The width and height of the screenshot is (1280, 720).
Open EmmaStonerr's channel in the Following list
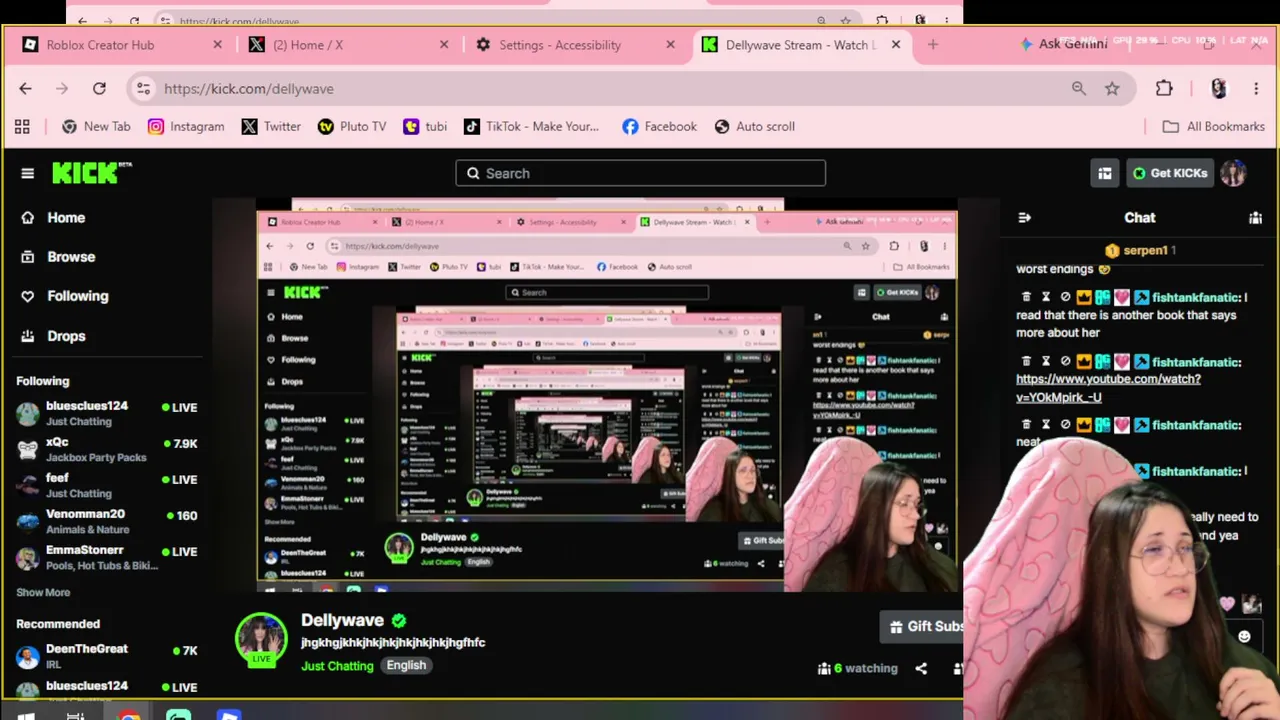click(x=107, y=556)
